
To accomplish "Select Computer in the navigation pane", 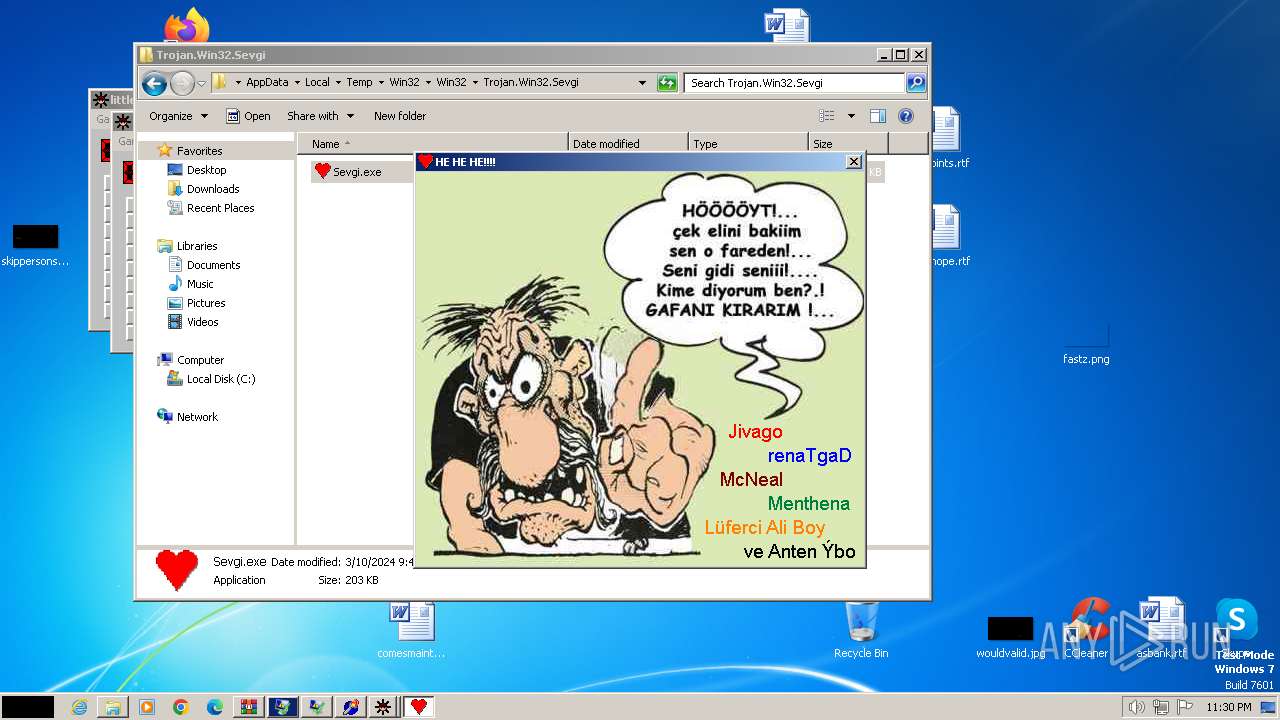I will pos(200,360).
